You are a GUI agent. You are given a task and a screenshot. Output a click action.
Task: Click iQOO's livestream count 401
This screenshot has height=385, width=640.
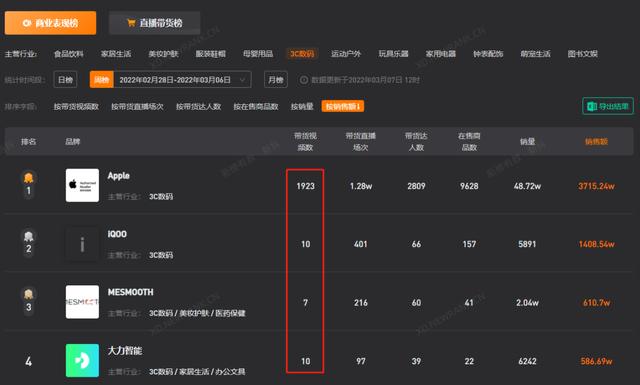coord(360,244)
